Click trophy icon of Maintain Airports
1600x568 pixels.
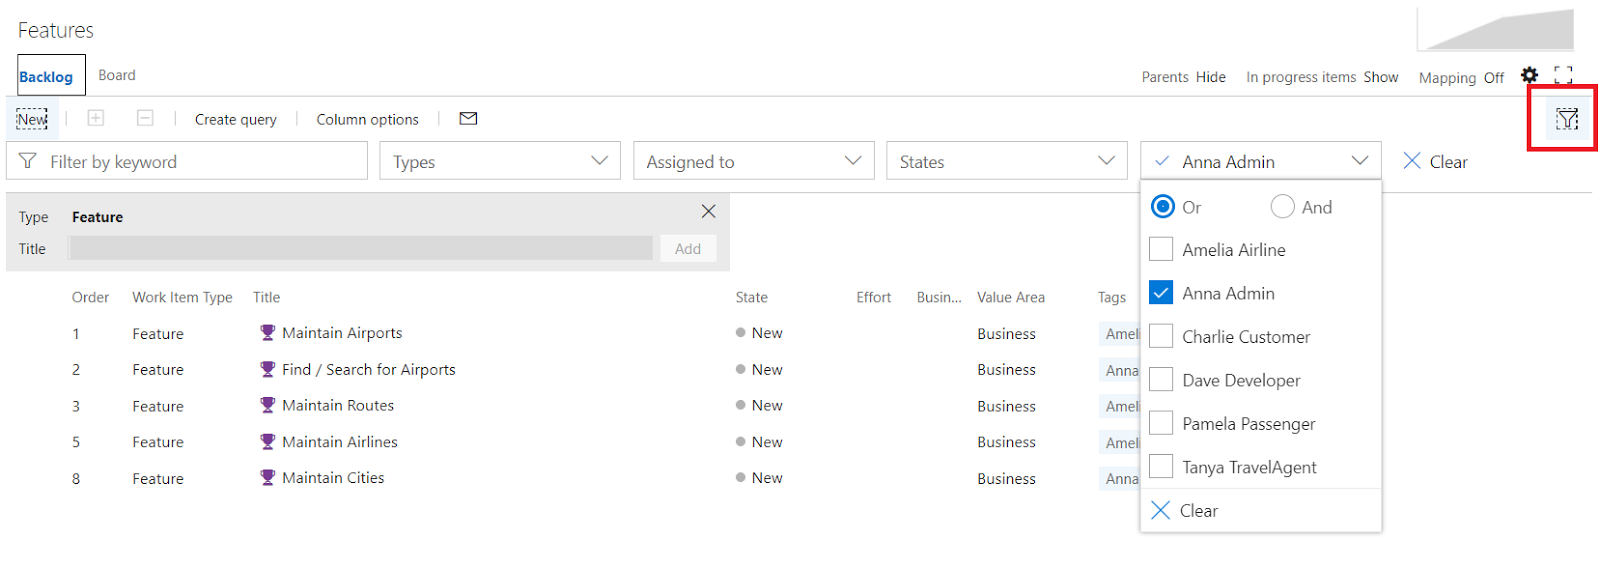coord(267,333)
